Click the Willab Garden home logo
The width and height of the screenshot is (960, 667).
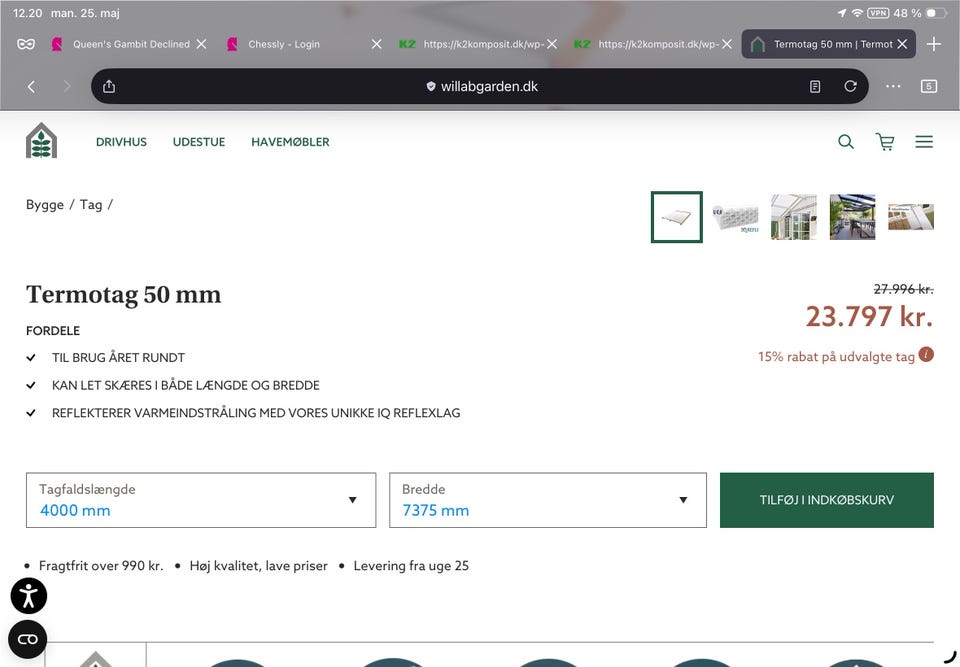(x=41, y=141)
